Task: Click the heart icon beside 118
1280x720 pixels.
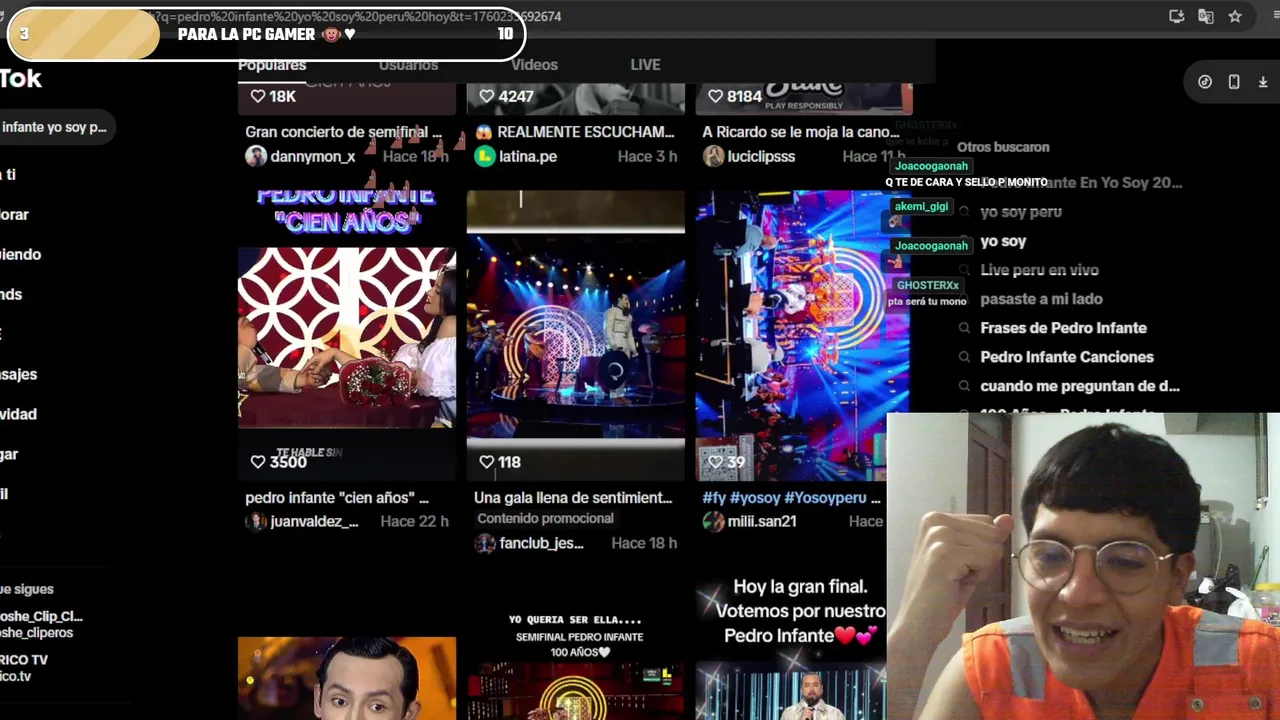Action: click(x=487, y=462)
